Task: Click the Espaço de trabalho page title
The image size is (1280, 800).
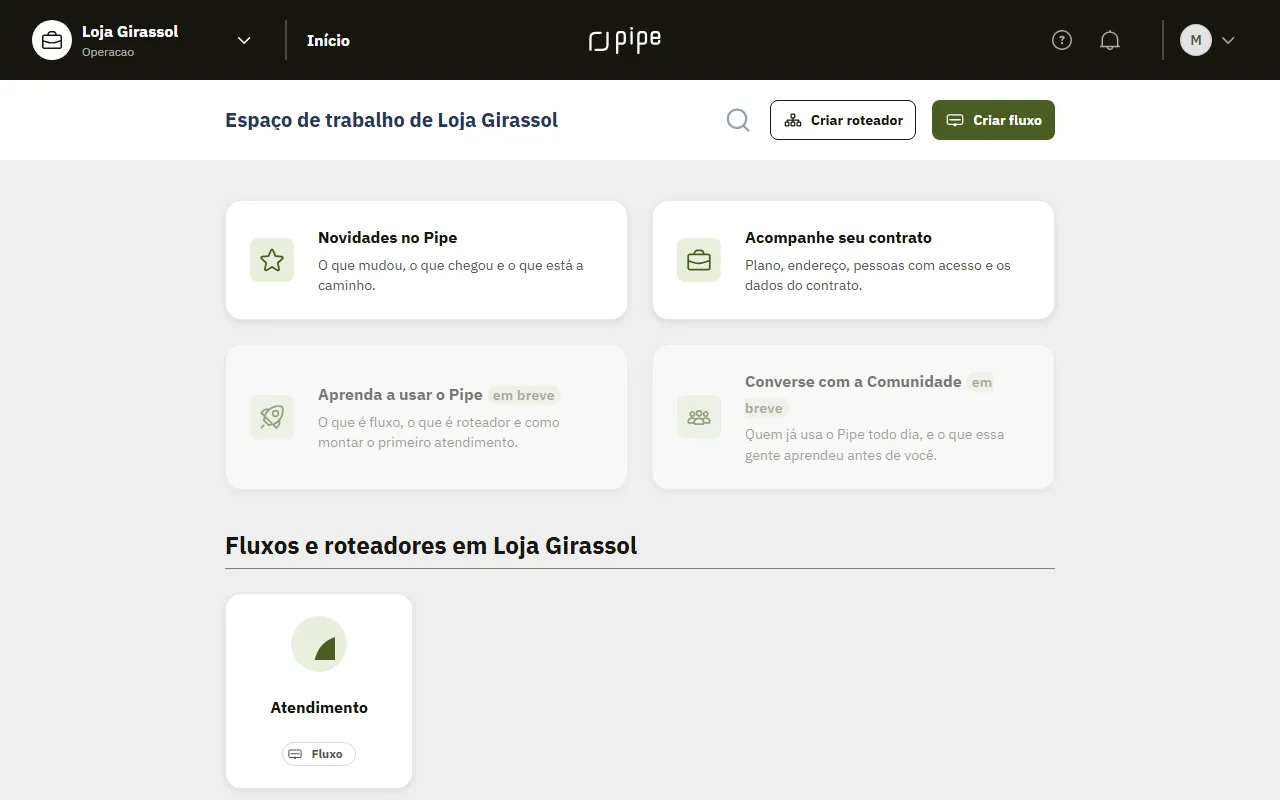Action: tap(392, 120)
